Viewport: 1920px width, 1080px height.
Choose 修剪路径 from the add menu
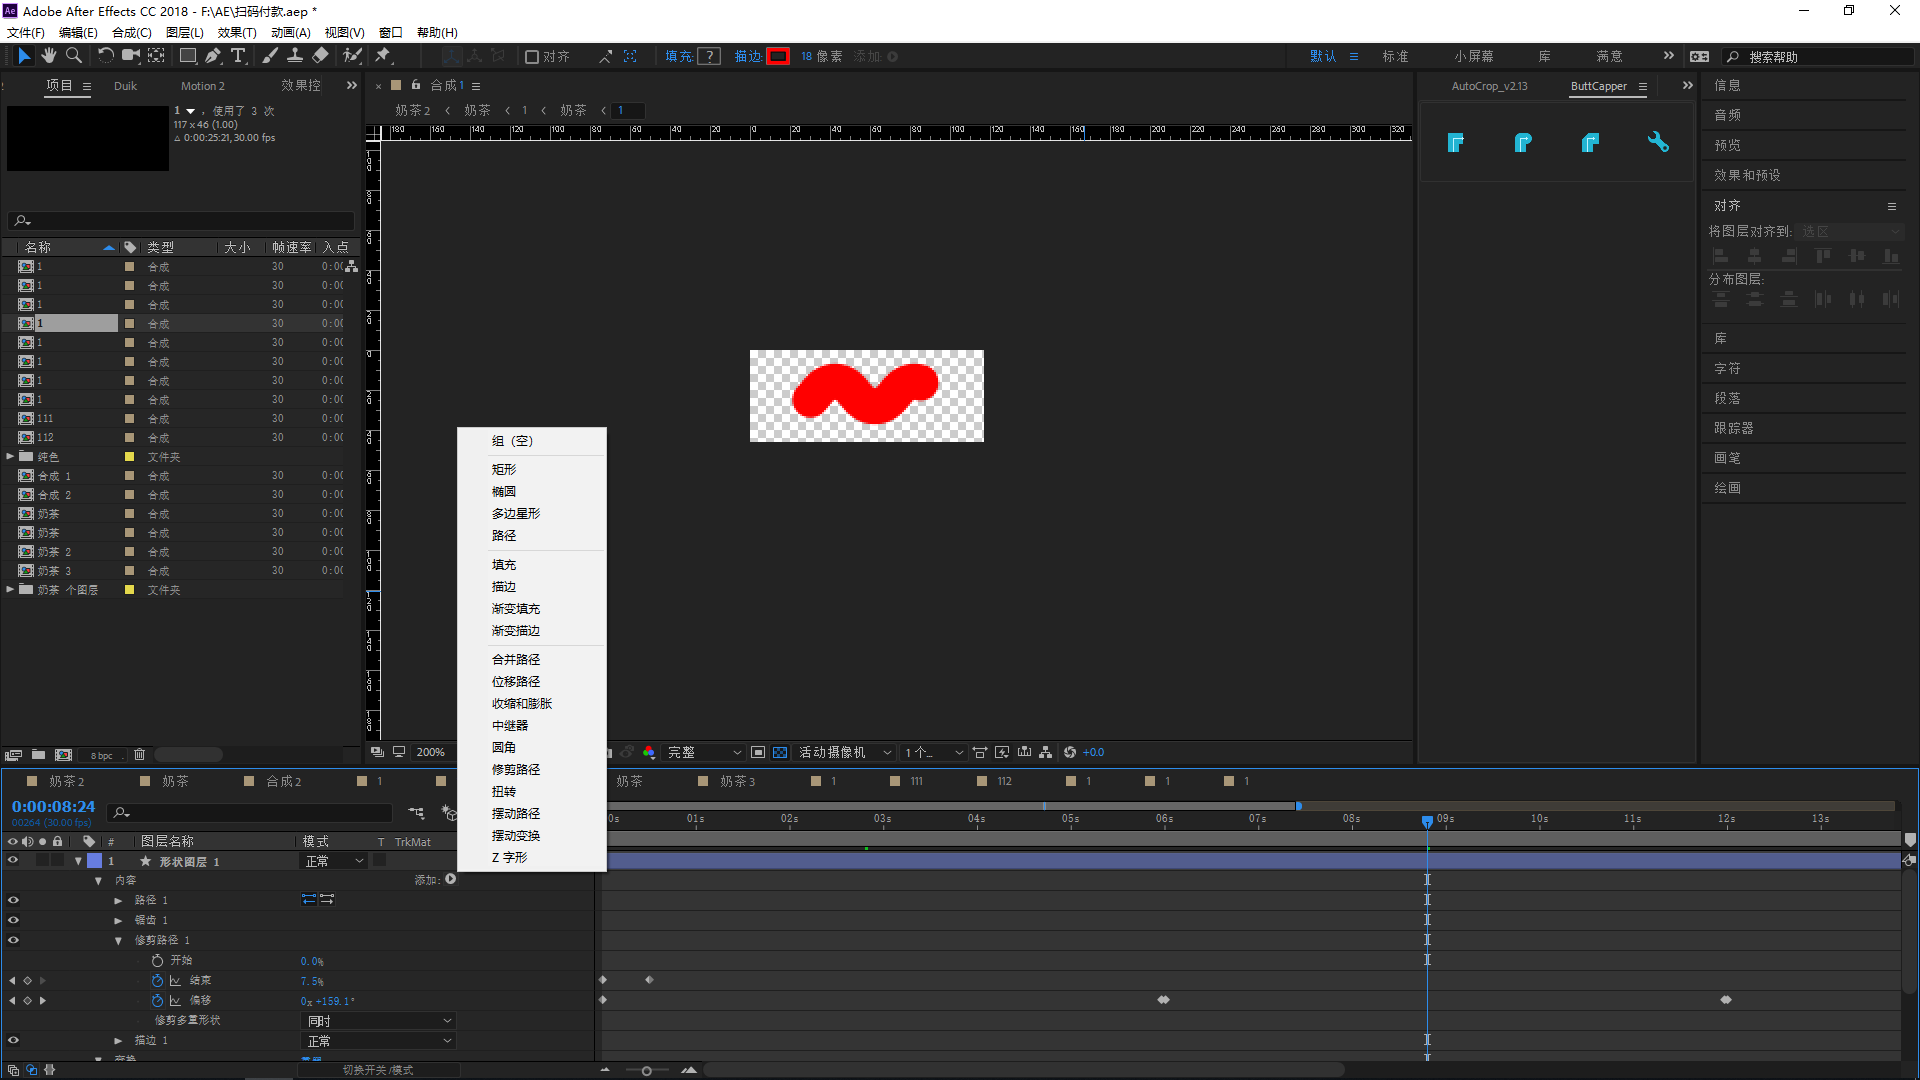pyautogui.click(x=516, y=769)
